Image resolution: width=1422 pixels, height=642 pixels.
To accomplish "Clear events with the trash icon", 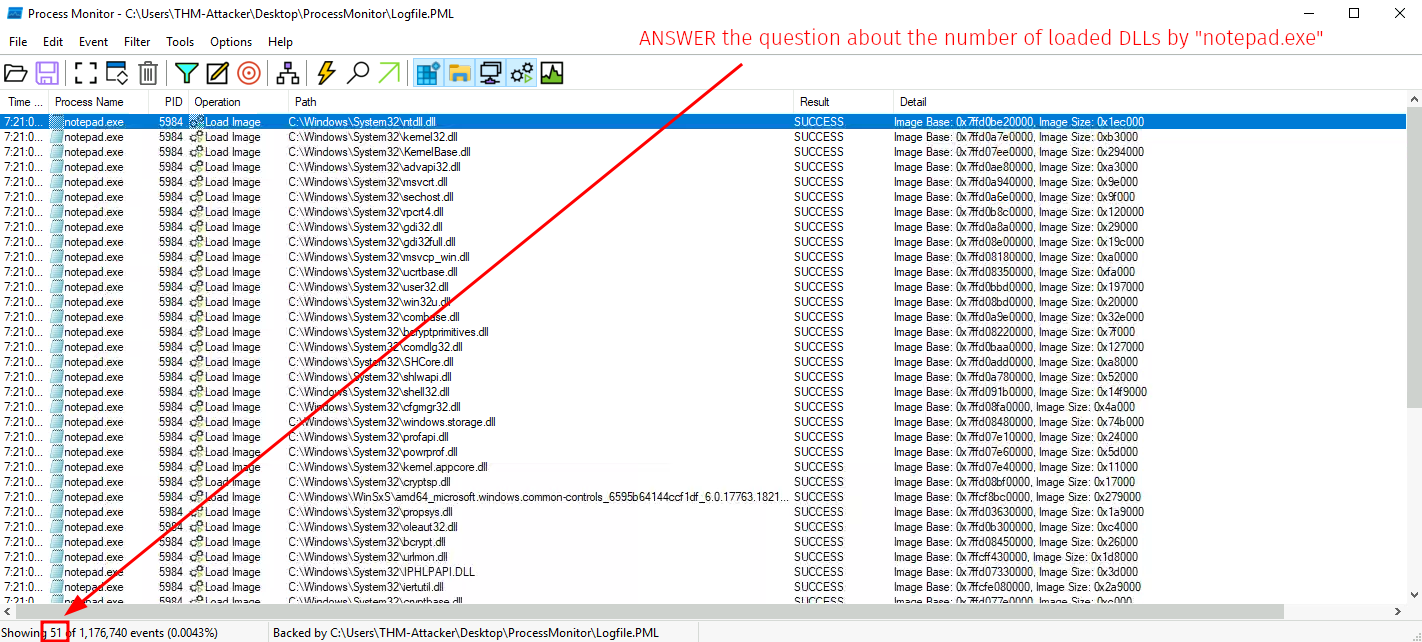I will 148,73.
